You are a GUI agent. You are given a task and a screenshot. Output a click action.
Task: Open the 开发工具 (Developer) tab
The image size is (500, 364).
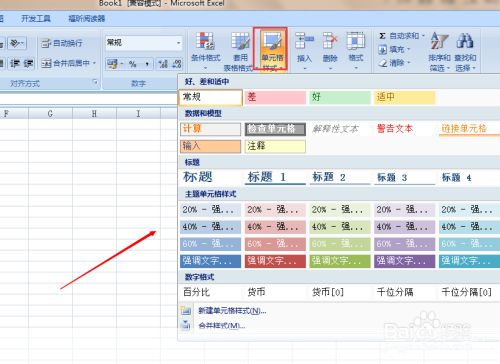point(36,19)
